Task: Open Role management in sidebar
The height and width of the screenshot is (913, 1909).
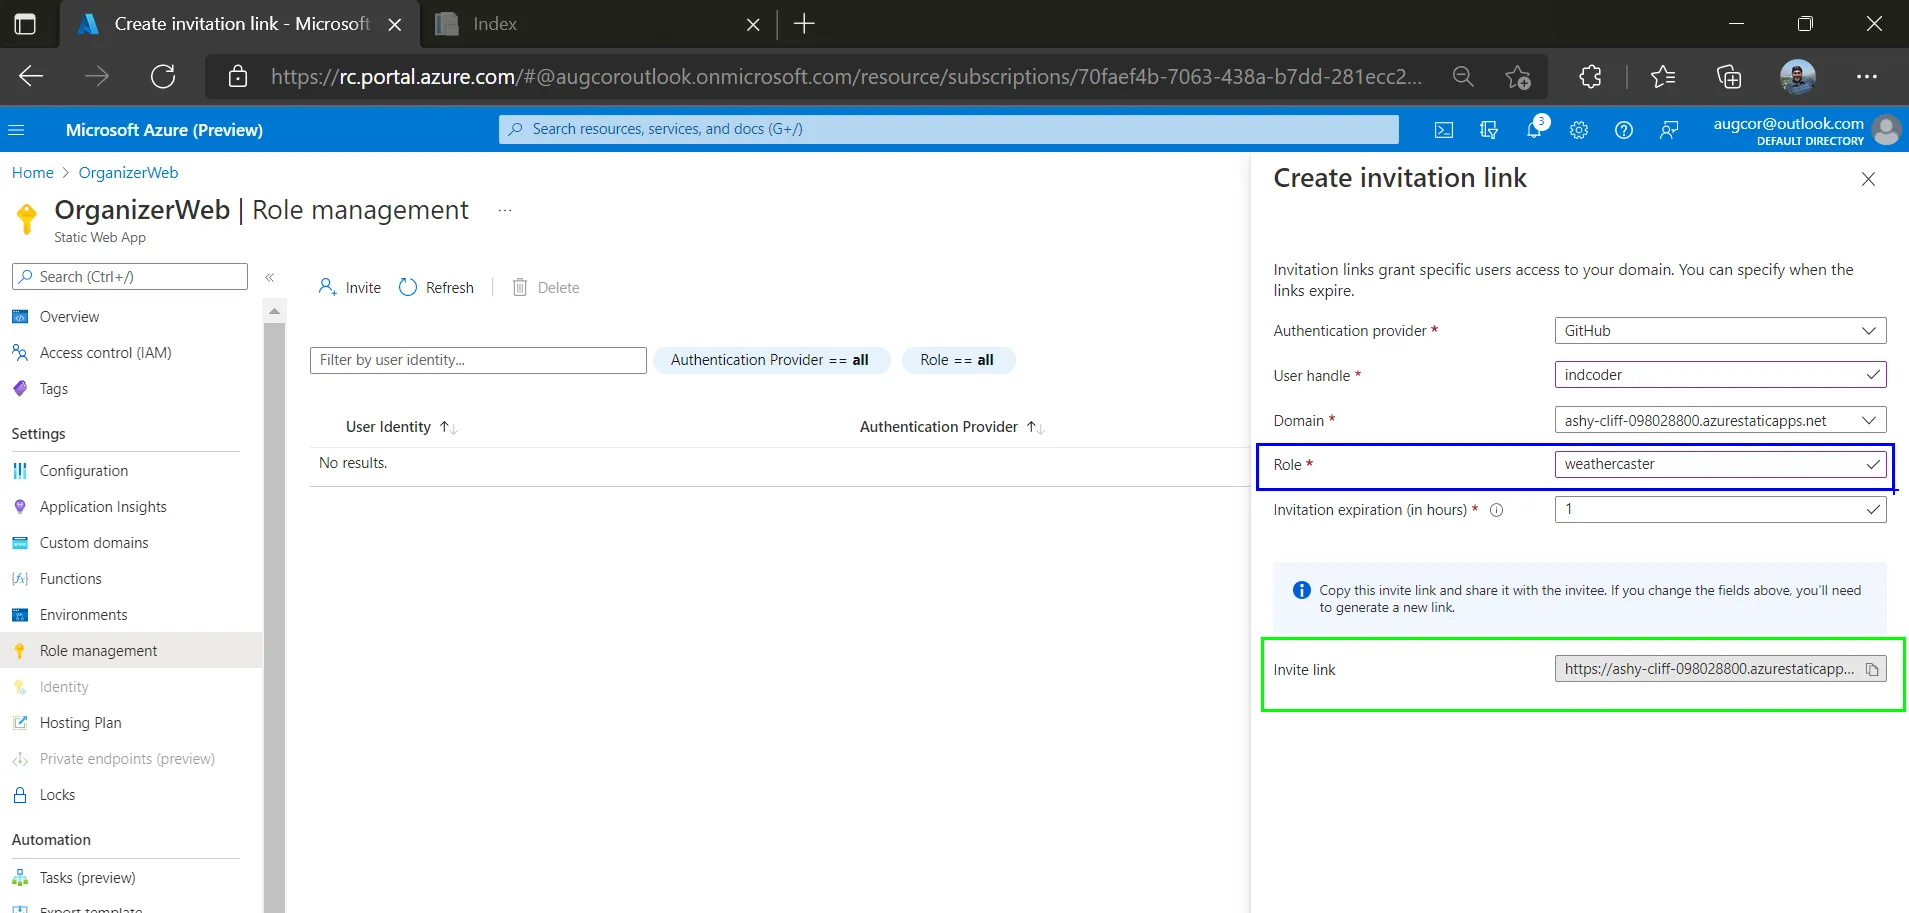Action: 98,651
